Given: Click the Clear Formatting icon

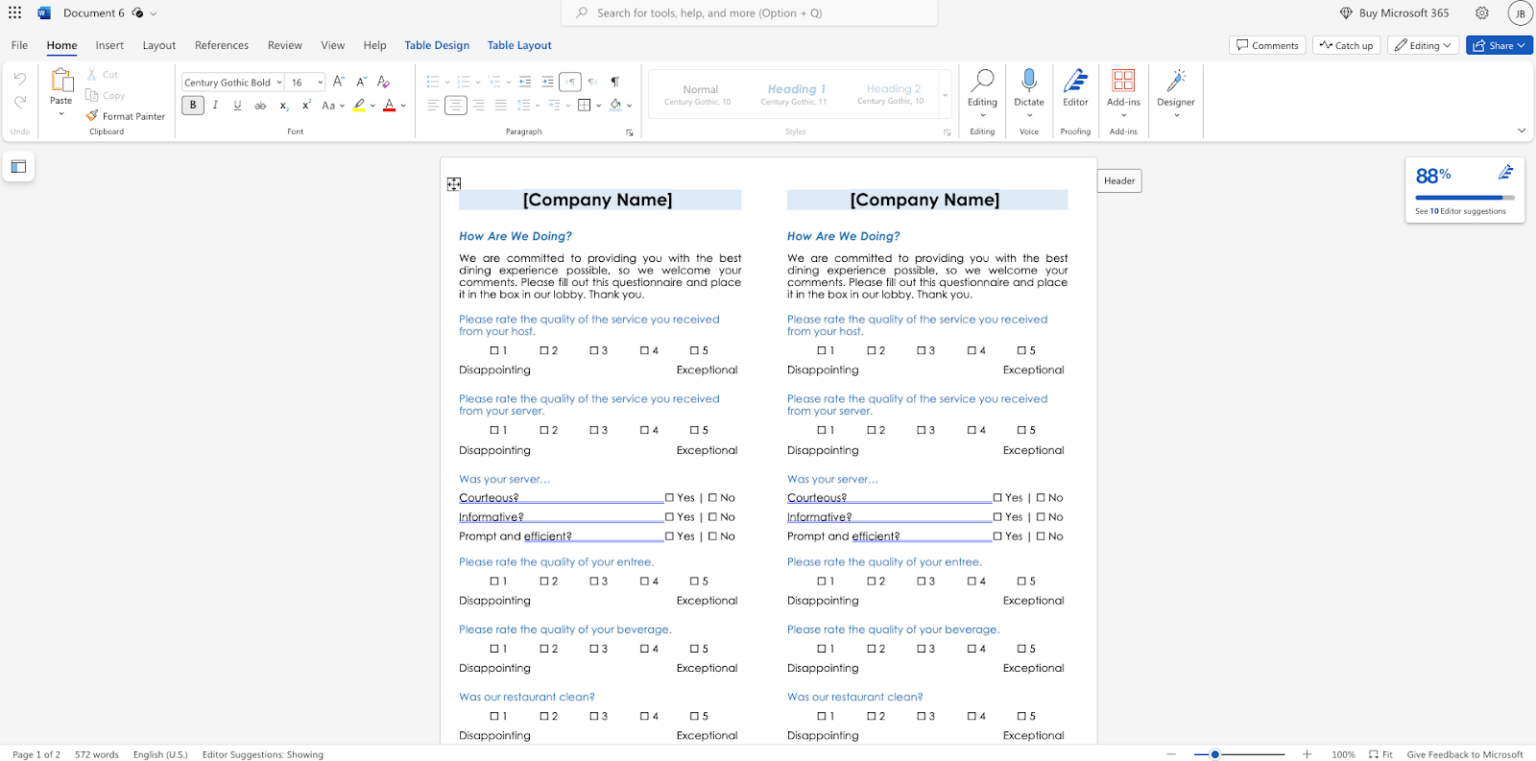Looking at the screenshot, I should coord(384,82).
